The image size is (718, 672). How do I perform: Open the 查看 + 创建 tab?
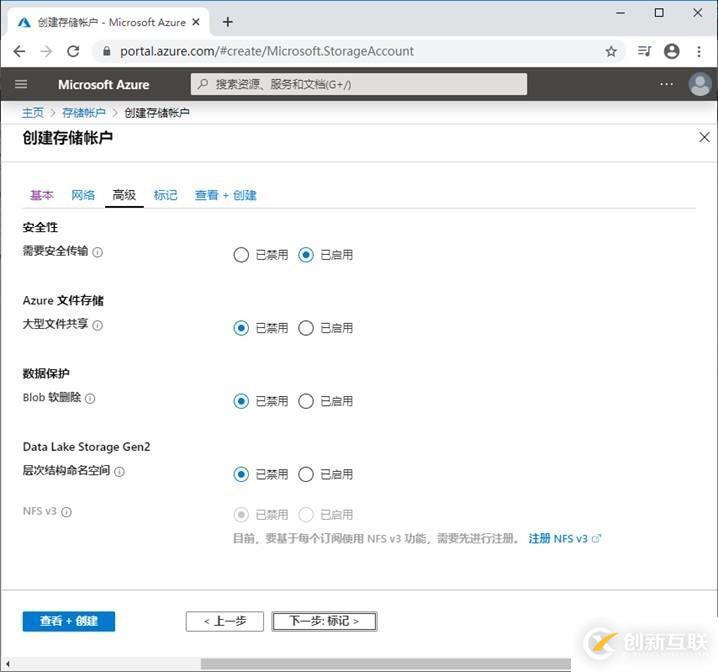[x=226, y=195]
